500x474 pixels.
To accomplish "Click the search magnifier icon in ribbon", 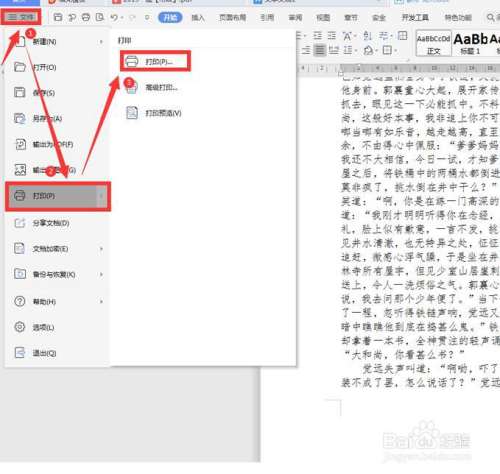I will point(490,17).
